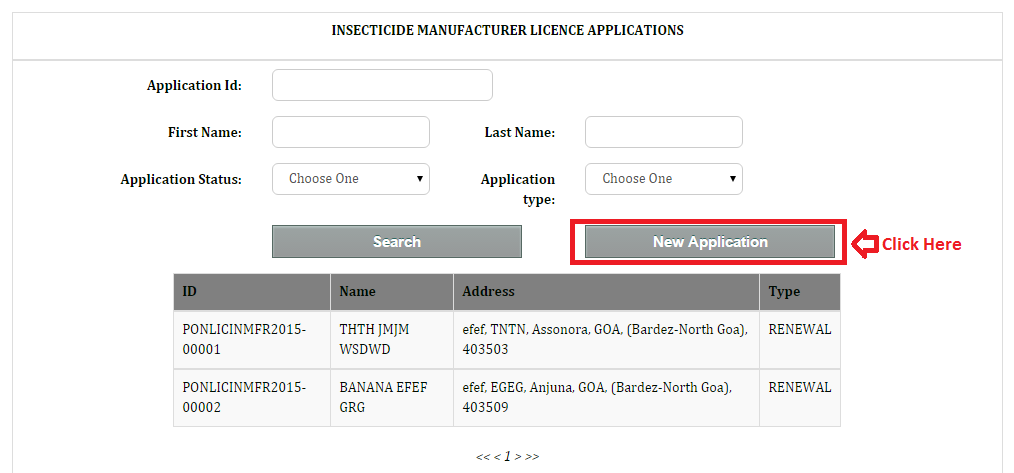Viewport: 1014px width, 473px height.
Task: Select the Last Name text box
Action: 663,132
